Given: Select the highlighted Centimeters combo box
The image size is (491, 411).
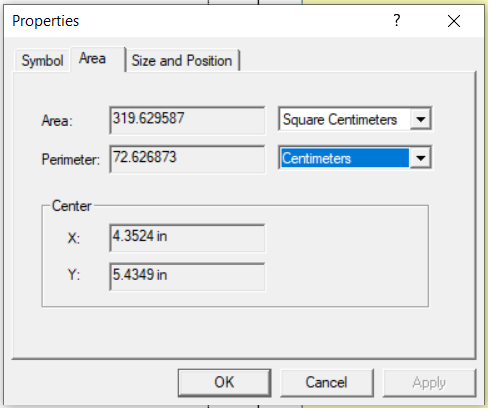Looking at the screenshot, I should (355, 158).
